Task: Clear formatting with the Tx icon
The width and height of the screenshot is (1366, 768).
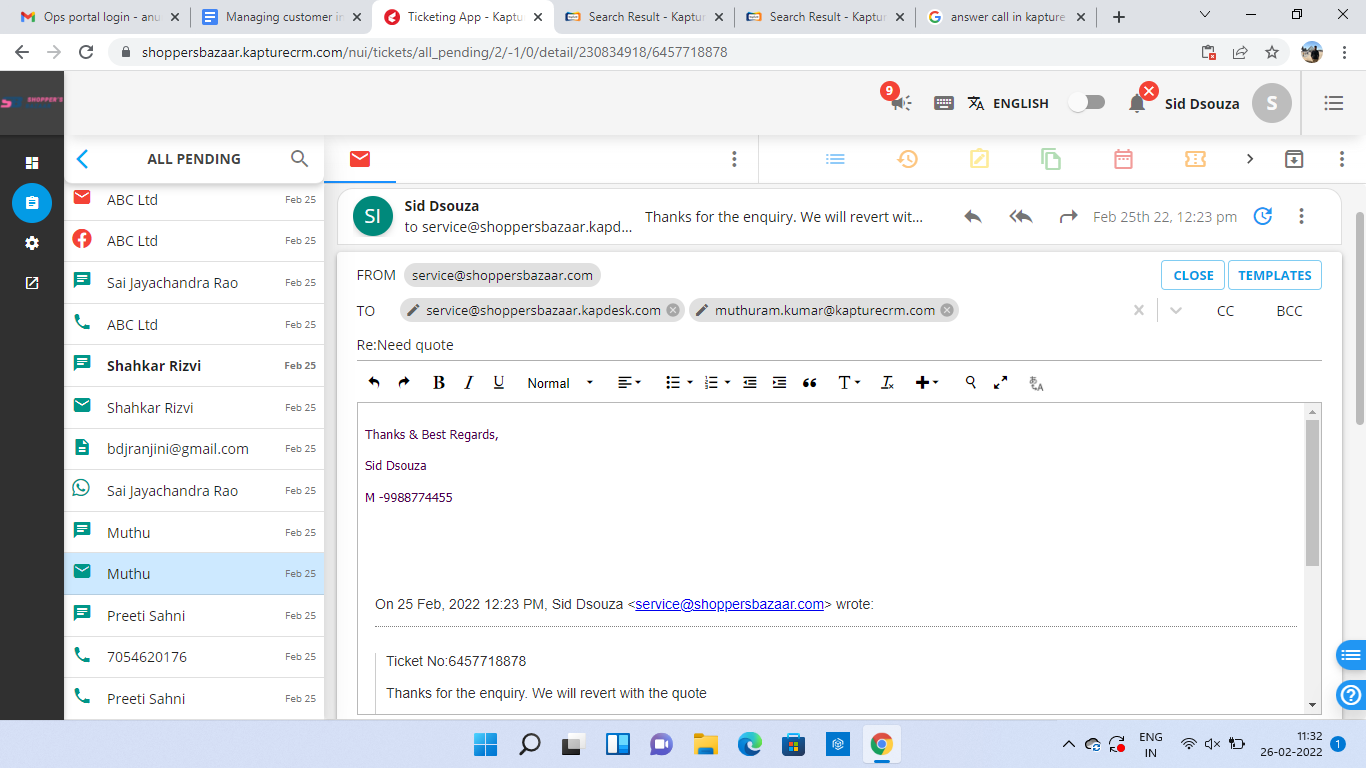Action: click(x=887, y=382)
